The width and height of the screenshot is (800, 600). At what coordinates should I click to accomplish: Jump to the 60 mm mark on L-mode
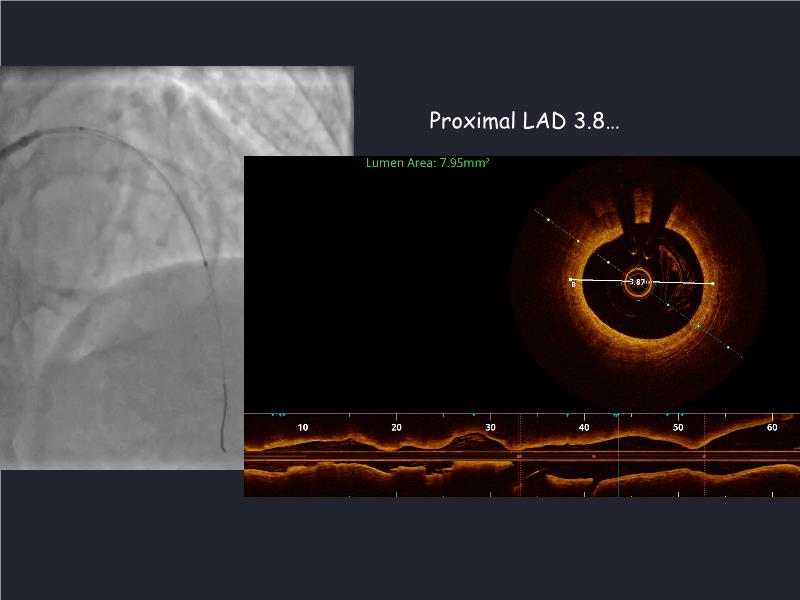(772, 427)
